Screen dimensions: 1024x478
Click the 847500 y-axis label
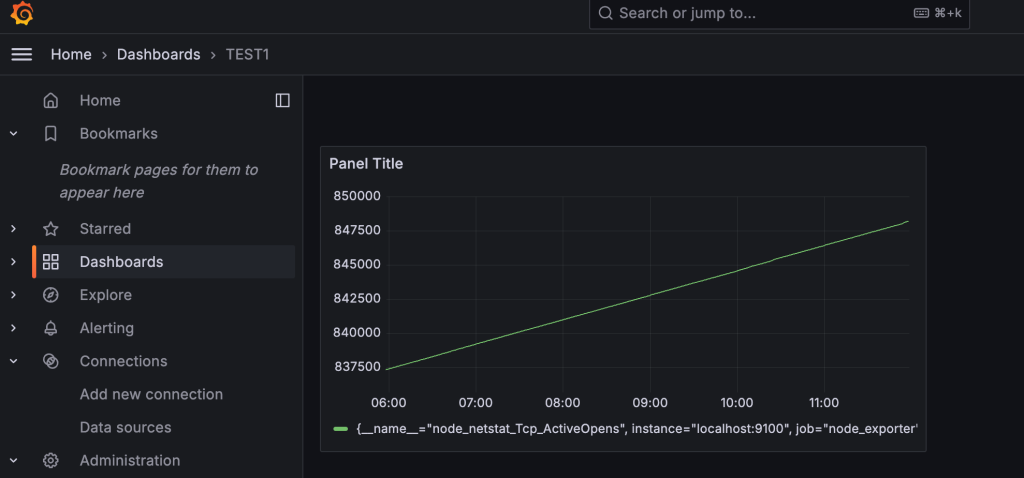[x=357, y=230]
